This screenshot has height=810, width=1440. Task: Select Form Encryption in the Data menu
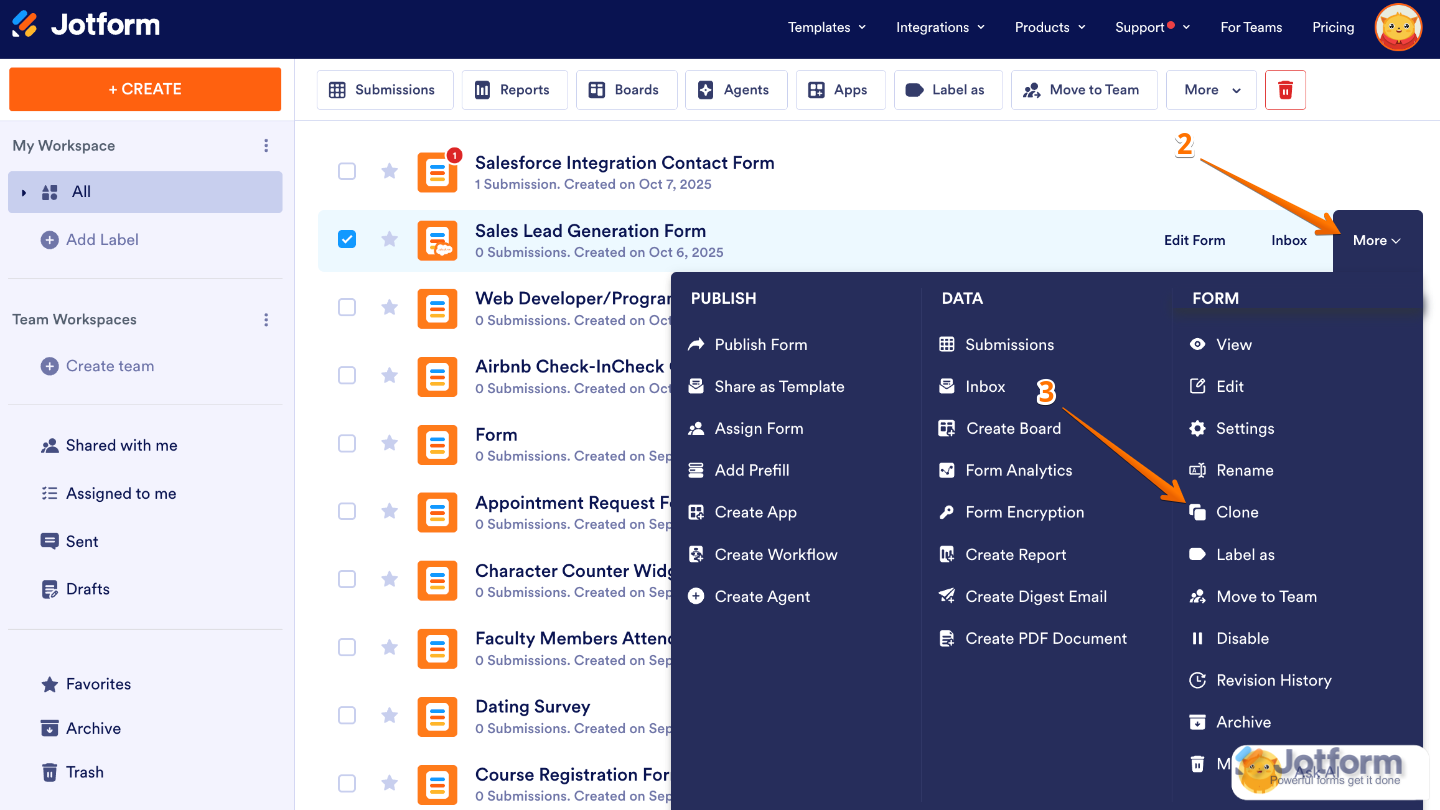pos(1024,512)
